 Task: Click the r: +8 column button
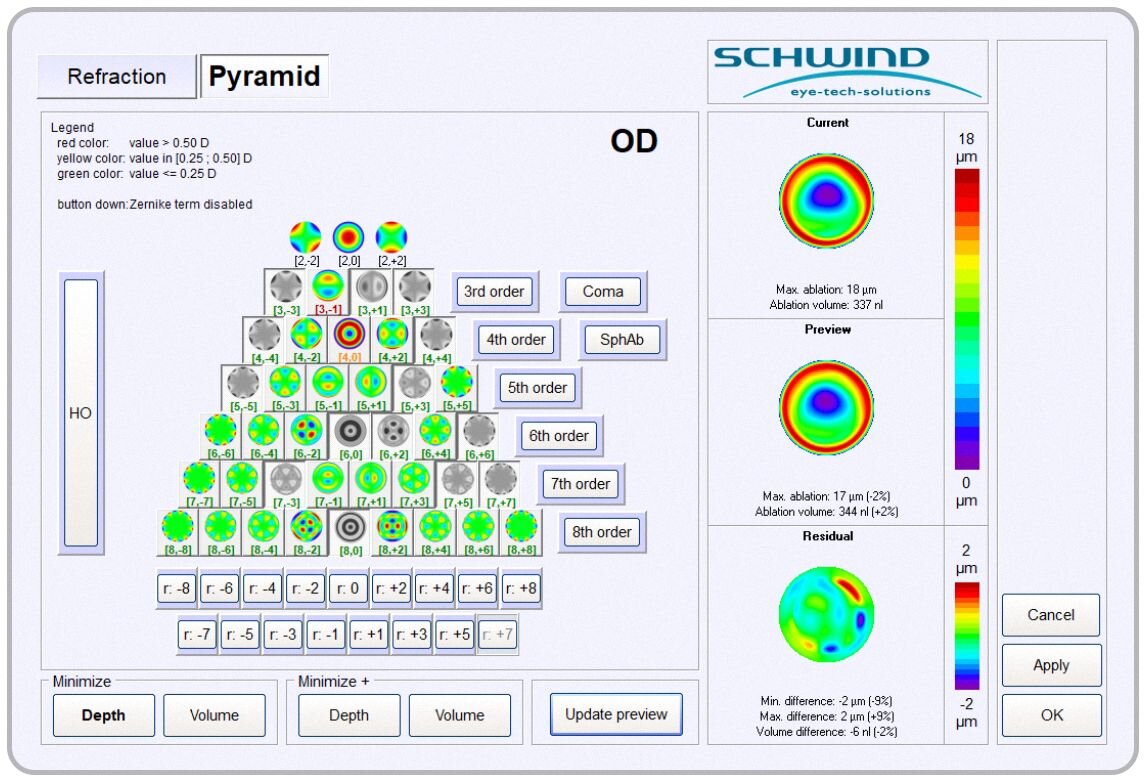(521, 589)
